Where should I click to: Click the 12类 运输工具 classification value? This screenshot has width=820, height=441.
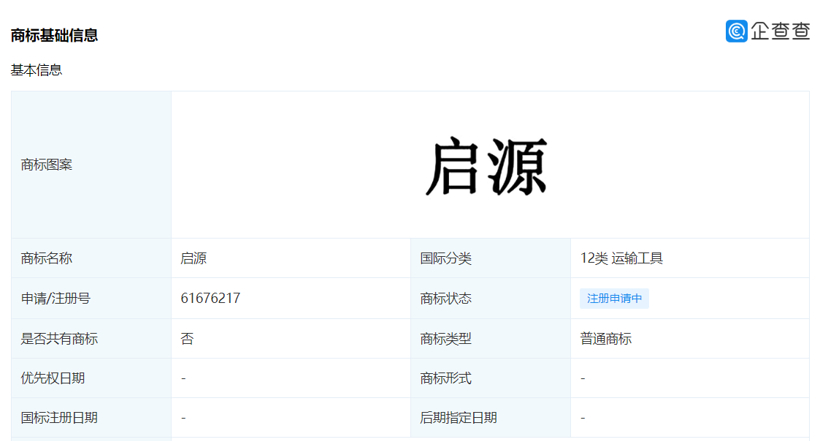pyautogui.click(x=621, y=258)
